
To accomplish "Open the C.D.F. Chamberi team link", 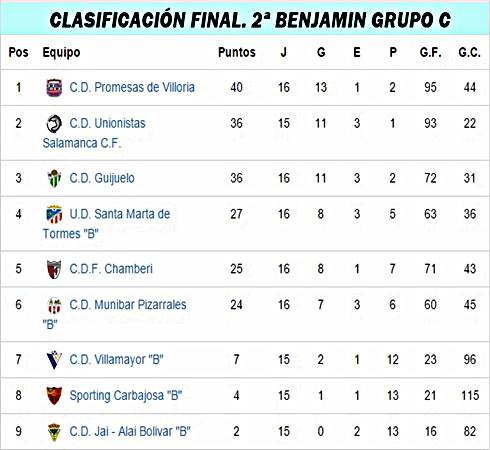I will (111, 269).
